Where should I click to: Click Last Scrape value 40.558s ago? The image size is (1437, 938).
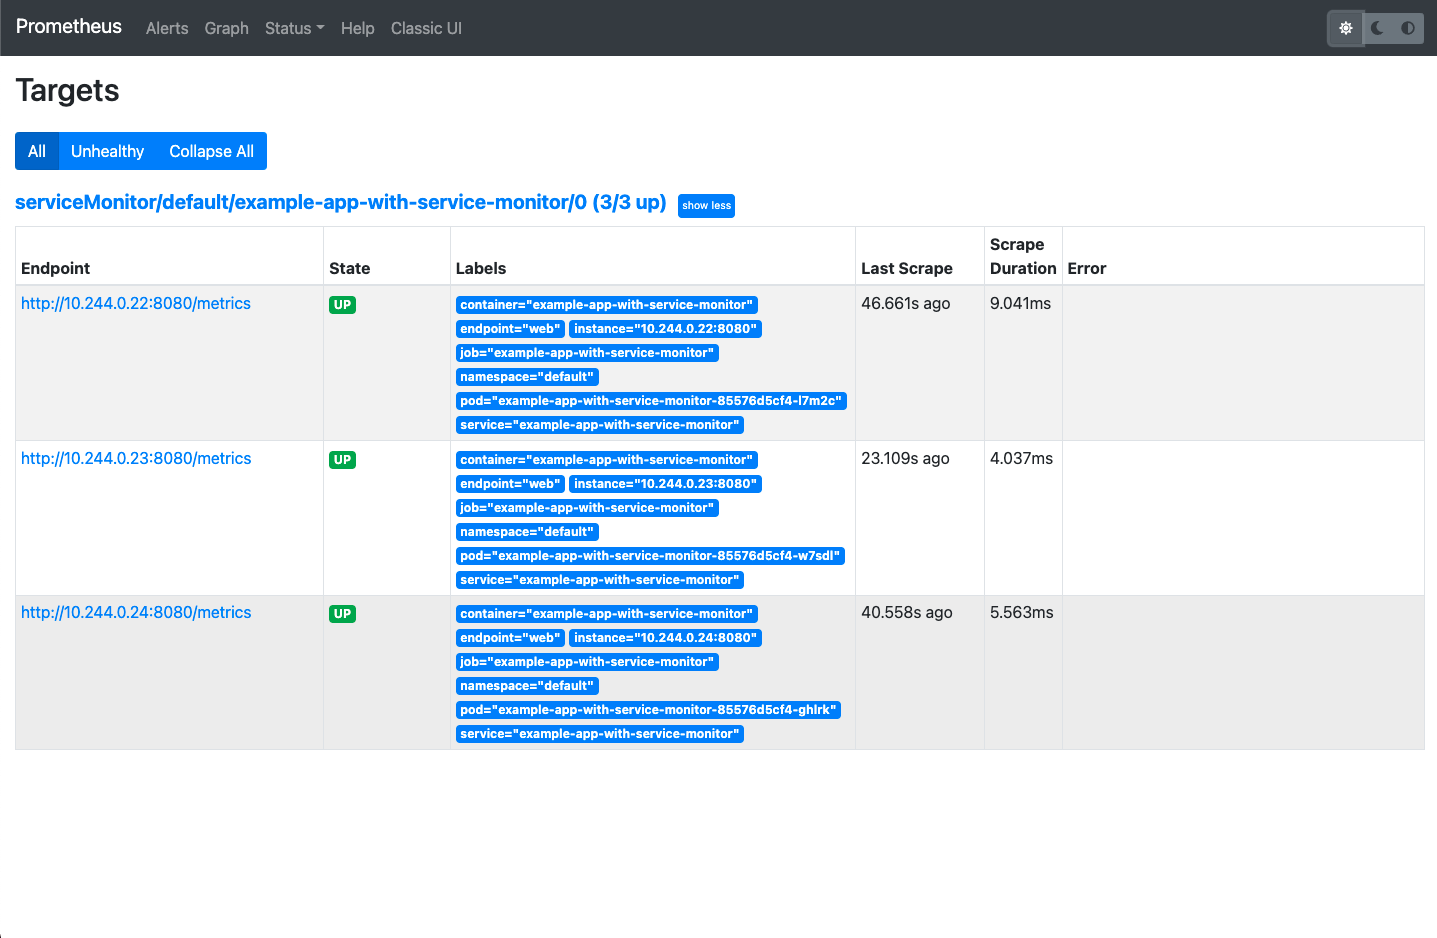pos(906,612)
